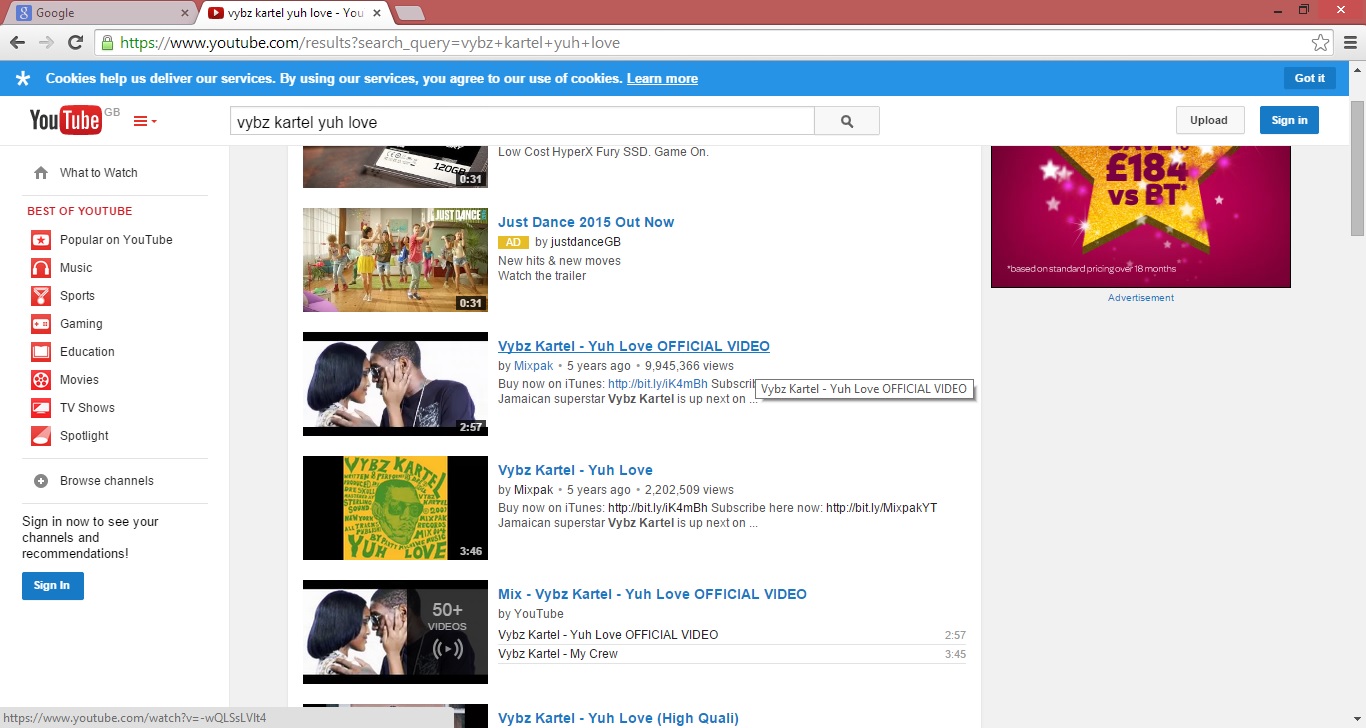Viewport: 1366px width, 728px height.
Task: Click the What to Watch home icon
Action: pos(41,173)
